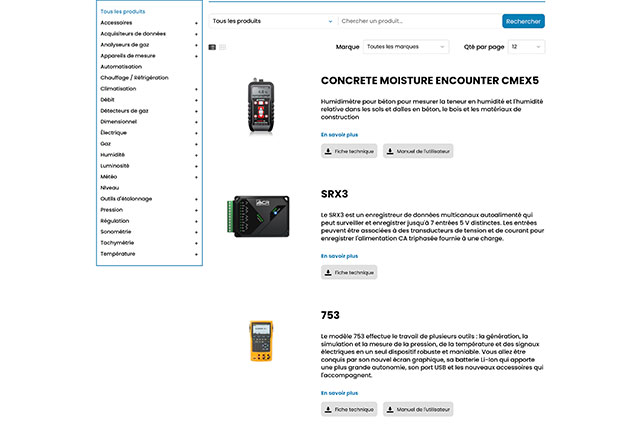Expand the Acquisiteurs de données plus icon

coord(196,34)
